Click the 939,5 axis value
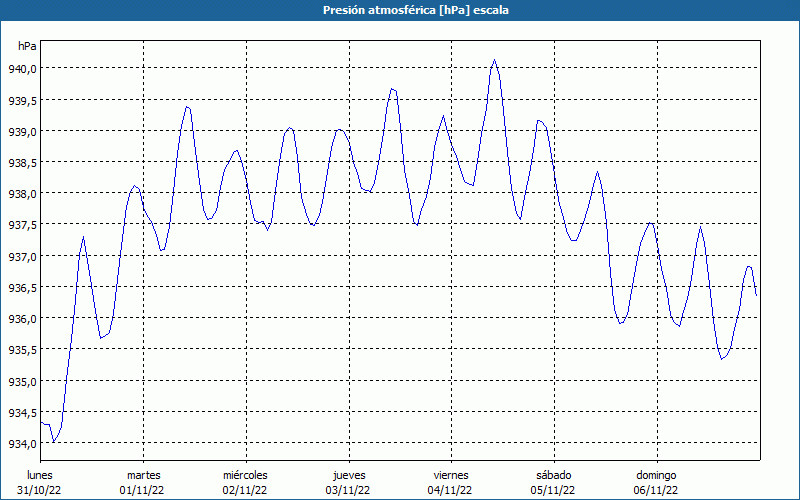The height and width of the screenshot is (500, 800). 22,100
